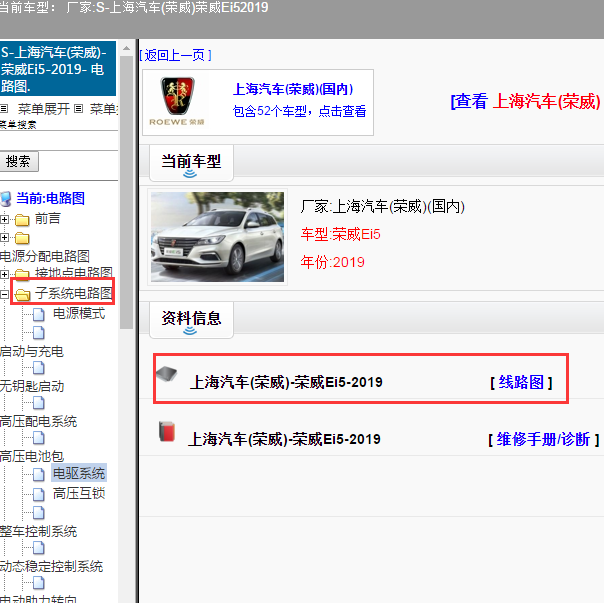Click the page icon beside 电驱系统
This screenshot has width=604, height=603.
pos(39,475)
